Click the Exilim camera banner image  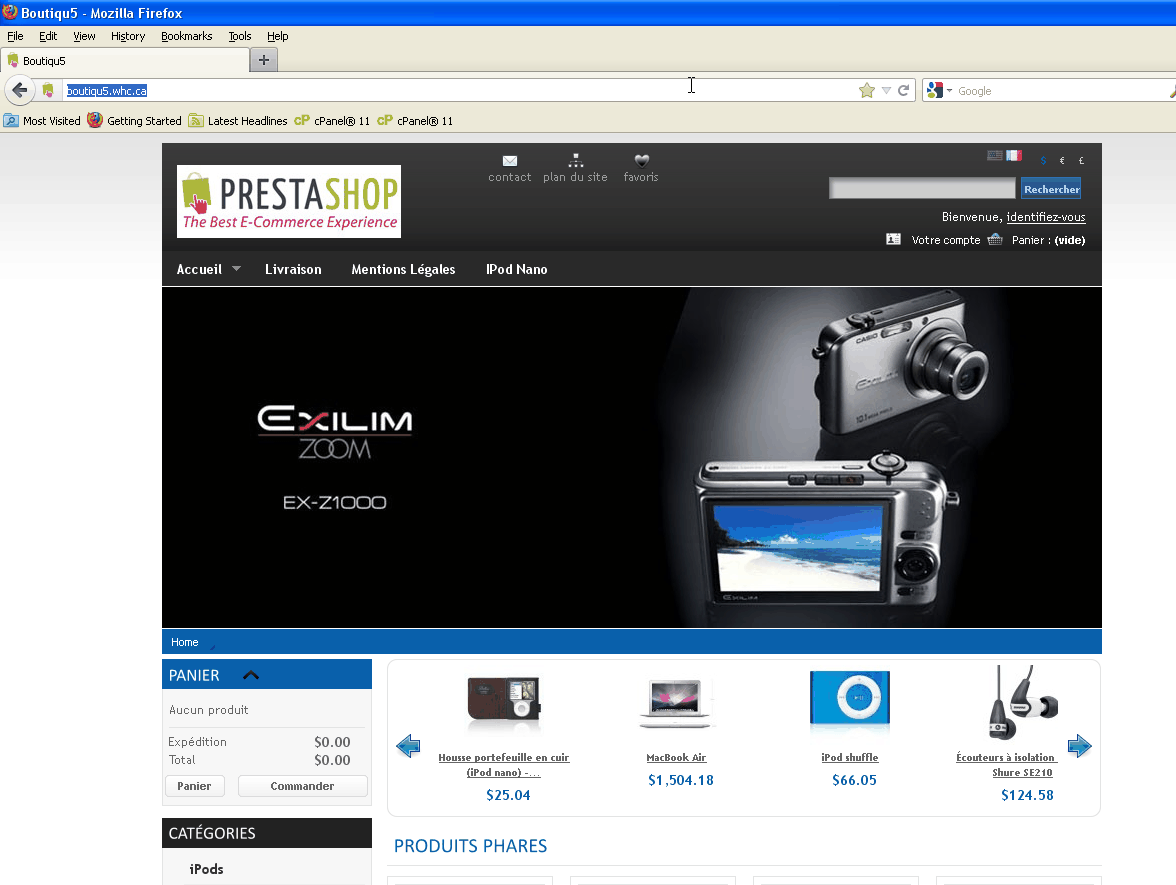point(632,458)
